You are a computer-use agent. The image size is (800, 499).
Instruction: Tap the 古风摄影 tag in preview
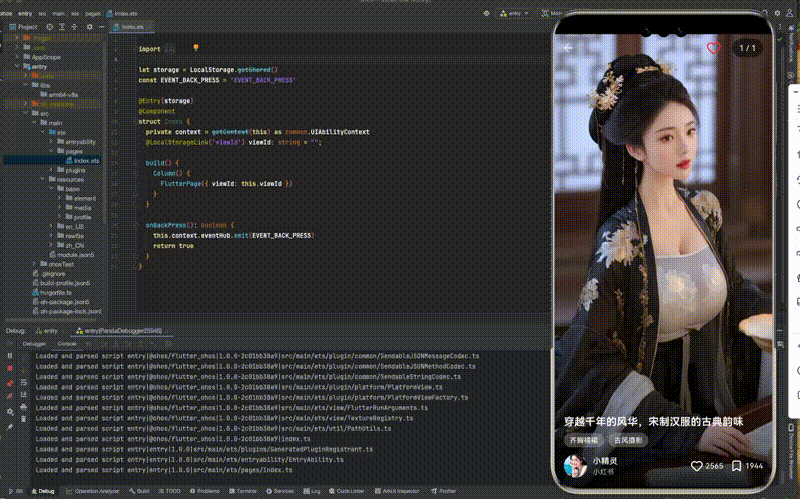[x=628, y=440]
